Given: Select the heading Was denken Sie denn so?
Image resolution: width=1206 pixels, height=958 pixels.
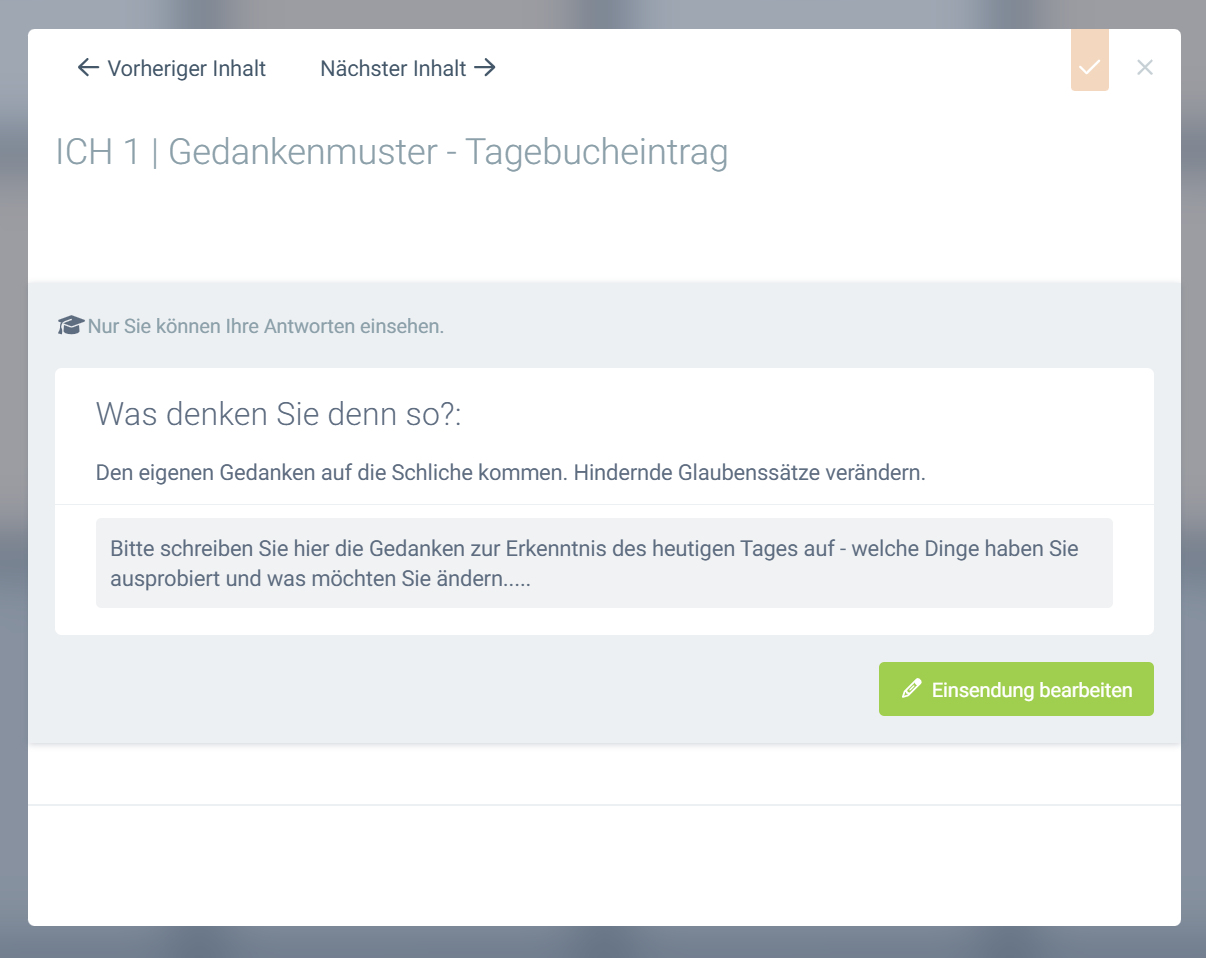Looking at the screenshot, I should 278,414.
